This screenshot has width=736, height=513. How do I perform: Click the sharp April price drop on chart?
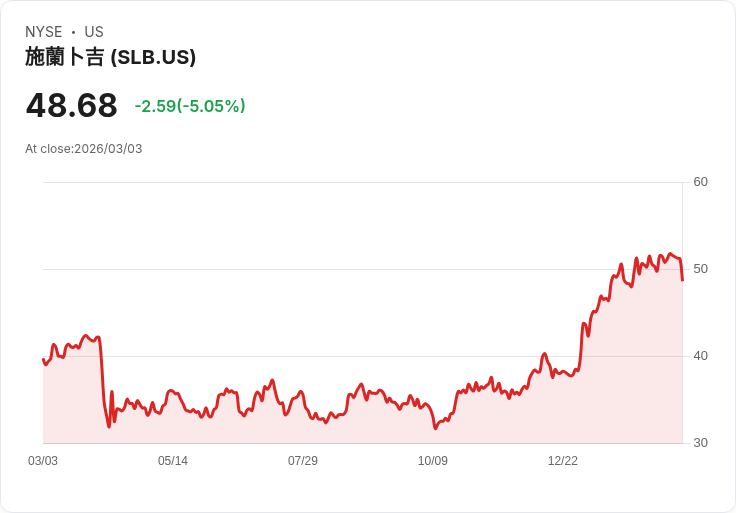(x=103, y=380)
